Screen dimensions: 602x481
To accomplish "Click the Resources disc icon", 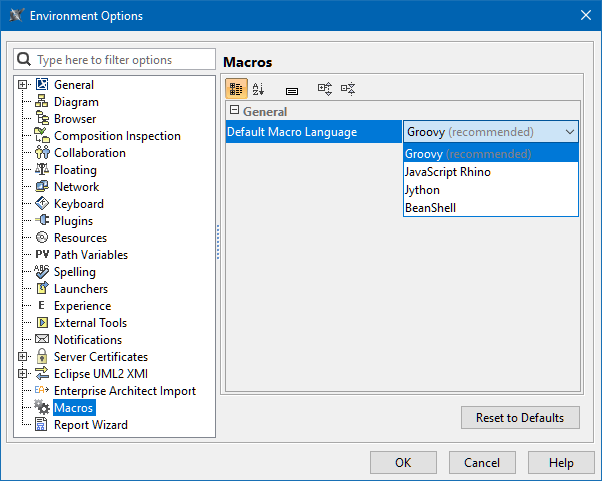I will pos(42,237).
